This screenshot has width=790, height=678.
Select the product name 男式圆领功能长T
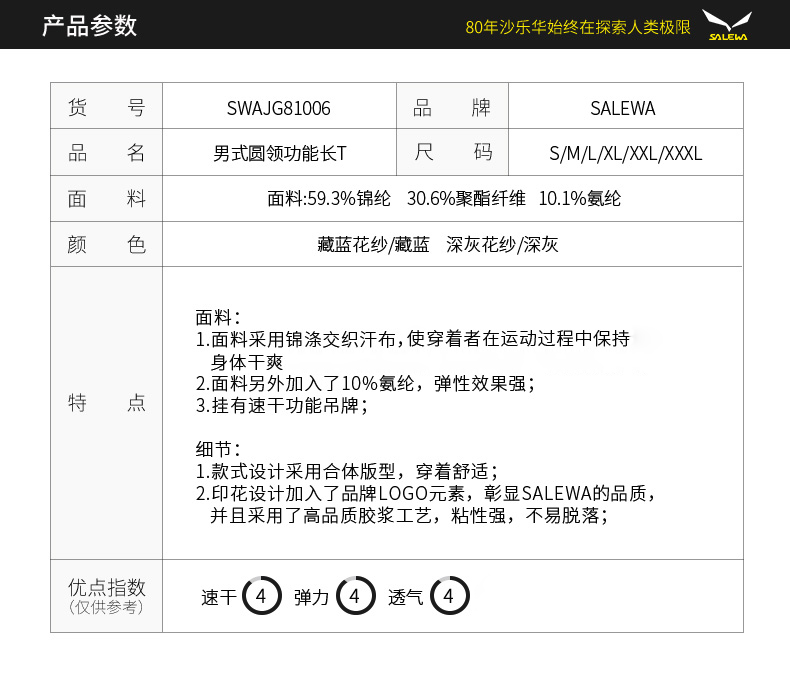(279, 154)
